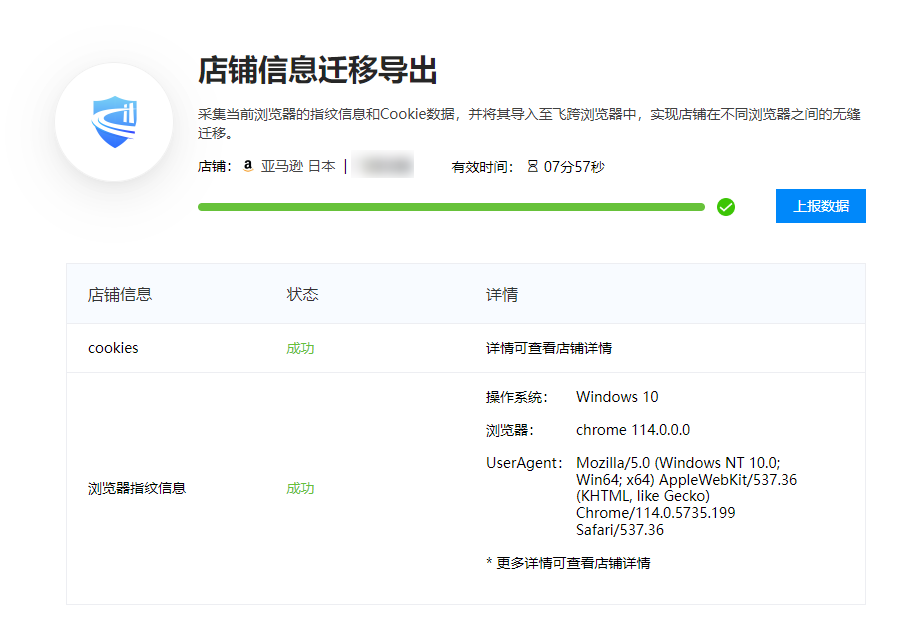This screenshot has height=641, width=922.
Task: Click the 店铺信息迁移导出 page title
Action: 317,71
